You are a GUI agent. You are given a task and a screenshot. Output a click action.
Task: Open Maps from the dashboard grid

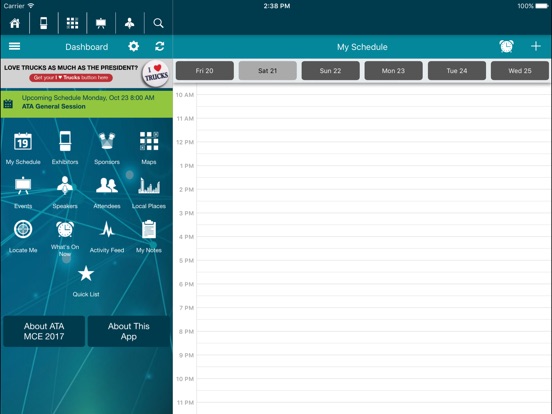149,142
